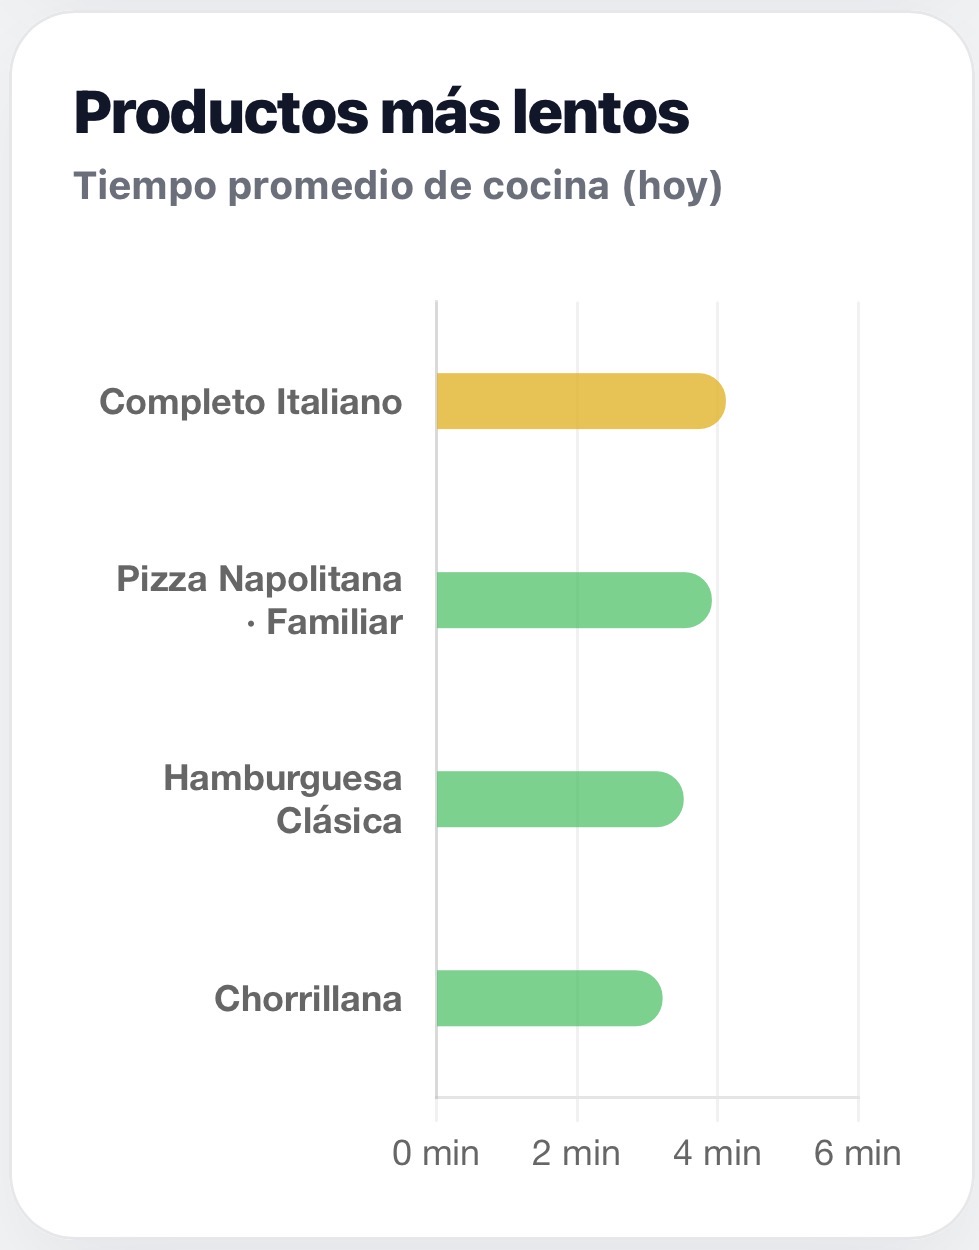The image size is (979, 1250).
Task: Select the Pizza Napolitana Familiar green bar
Action: (x=574, y=600)
